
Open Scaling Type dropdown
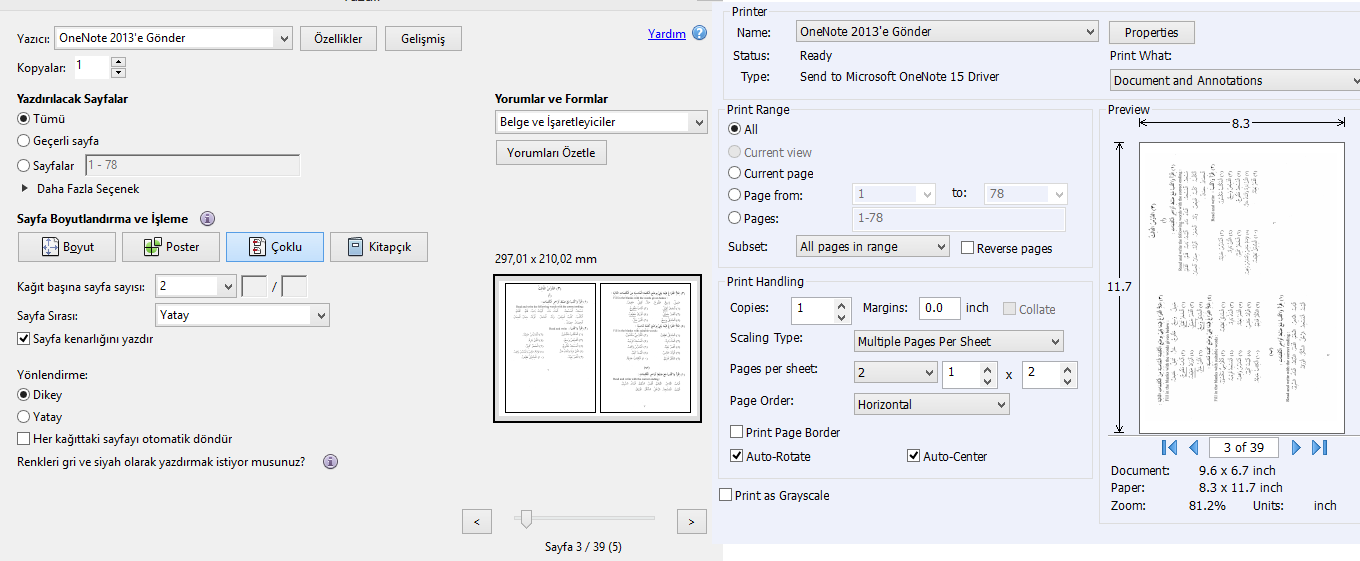(959, 342)
